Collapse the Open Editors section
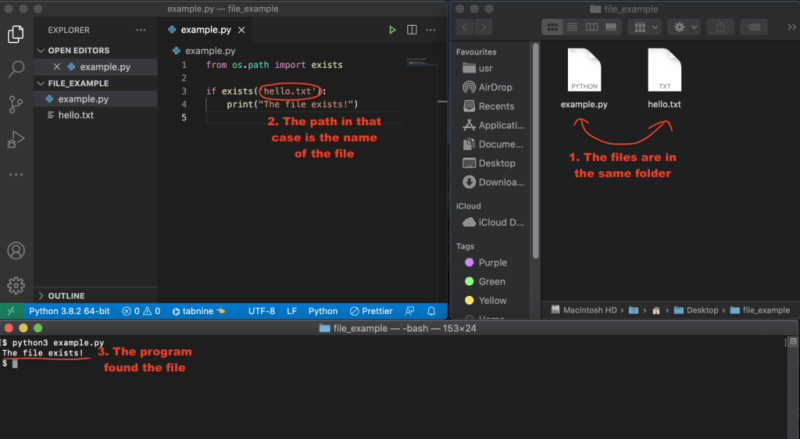Screen dimensions: 800x439 click(x=96, y=51)
